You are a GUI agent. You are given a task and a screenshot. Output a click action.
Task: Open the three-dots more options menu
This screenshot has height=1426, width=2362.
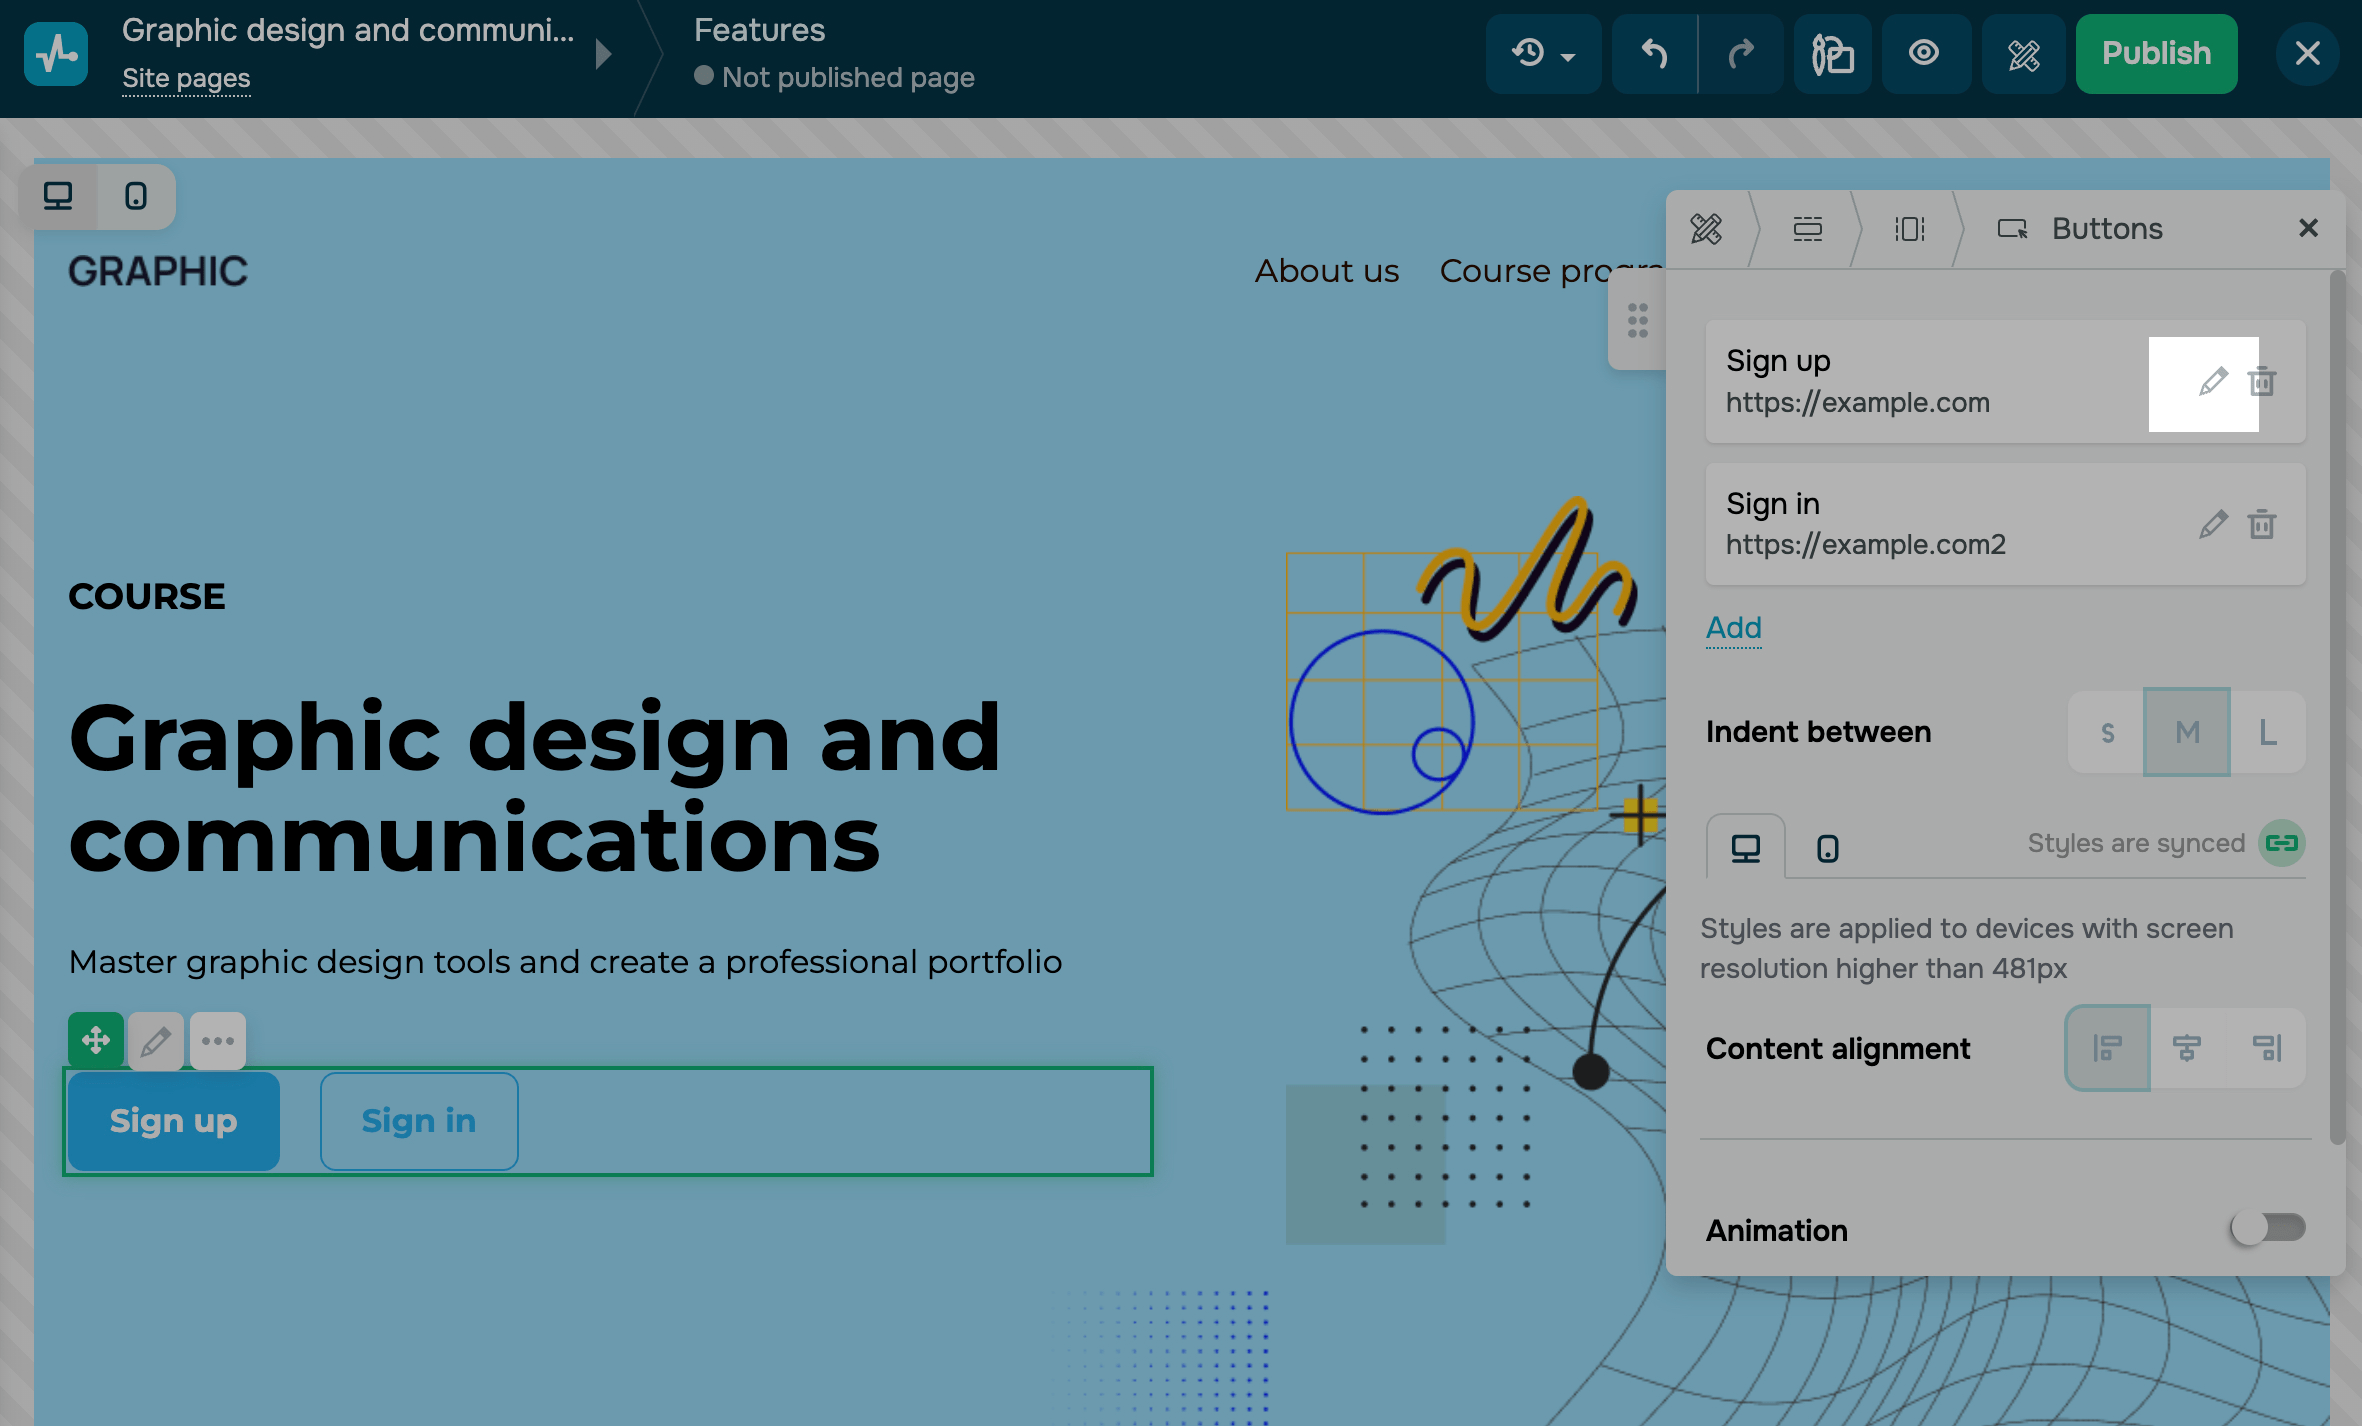point(217,1042)
